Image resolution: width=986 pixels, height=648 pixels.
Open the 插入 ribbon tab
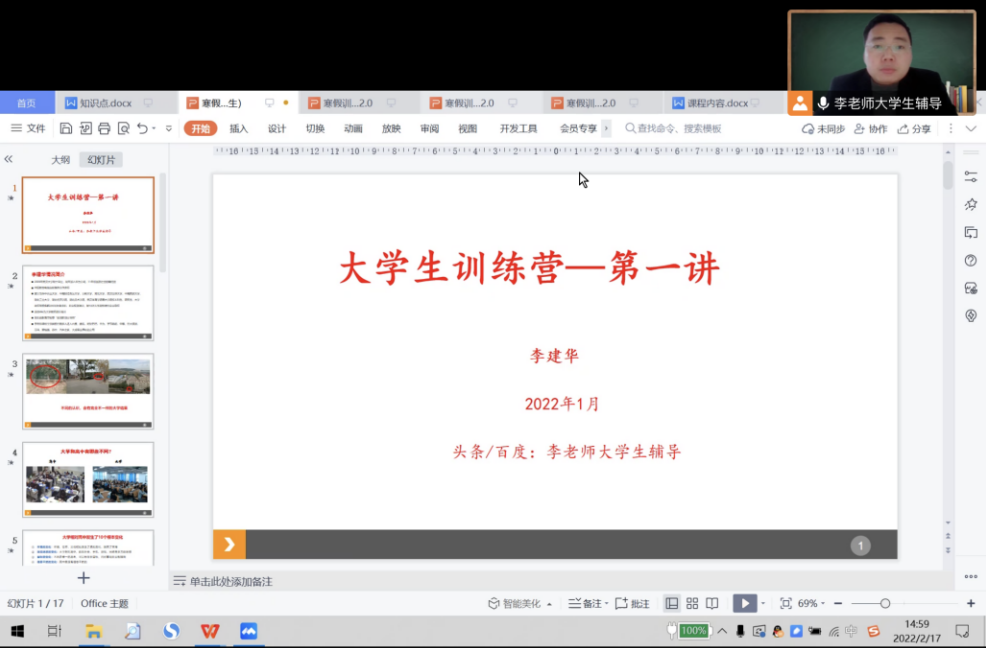[239, 129]
